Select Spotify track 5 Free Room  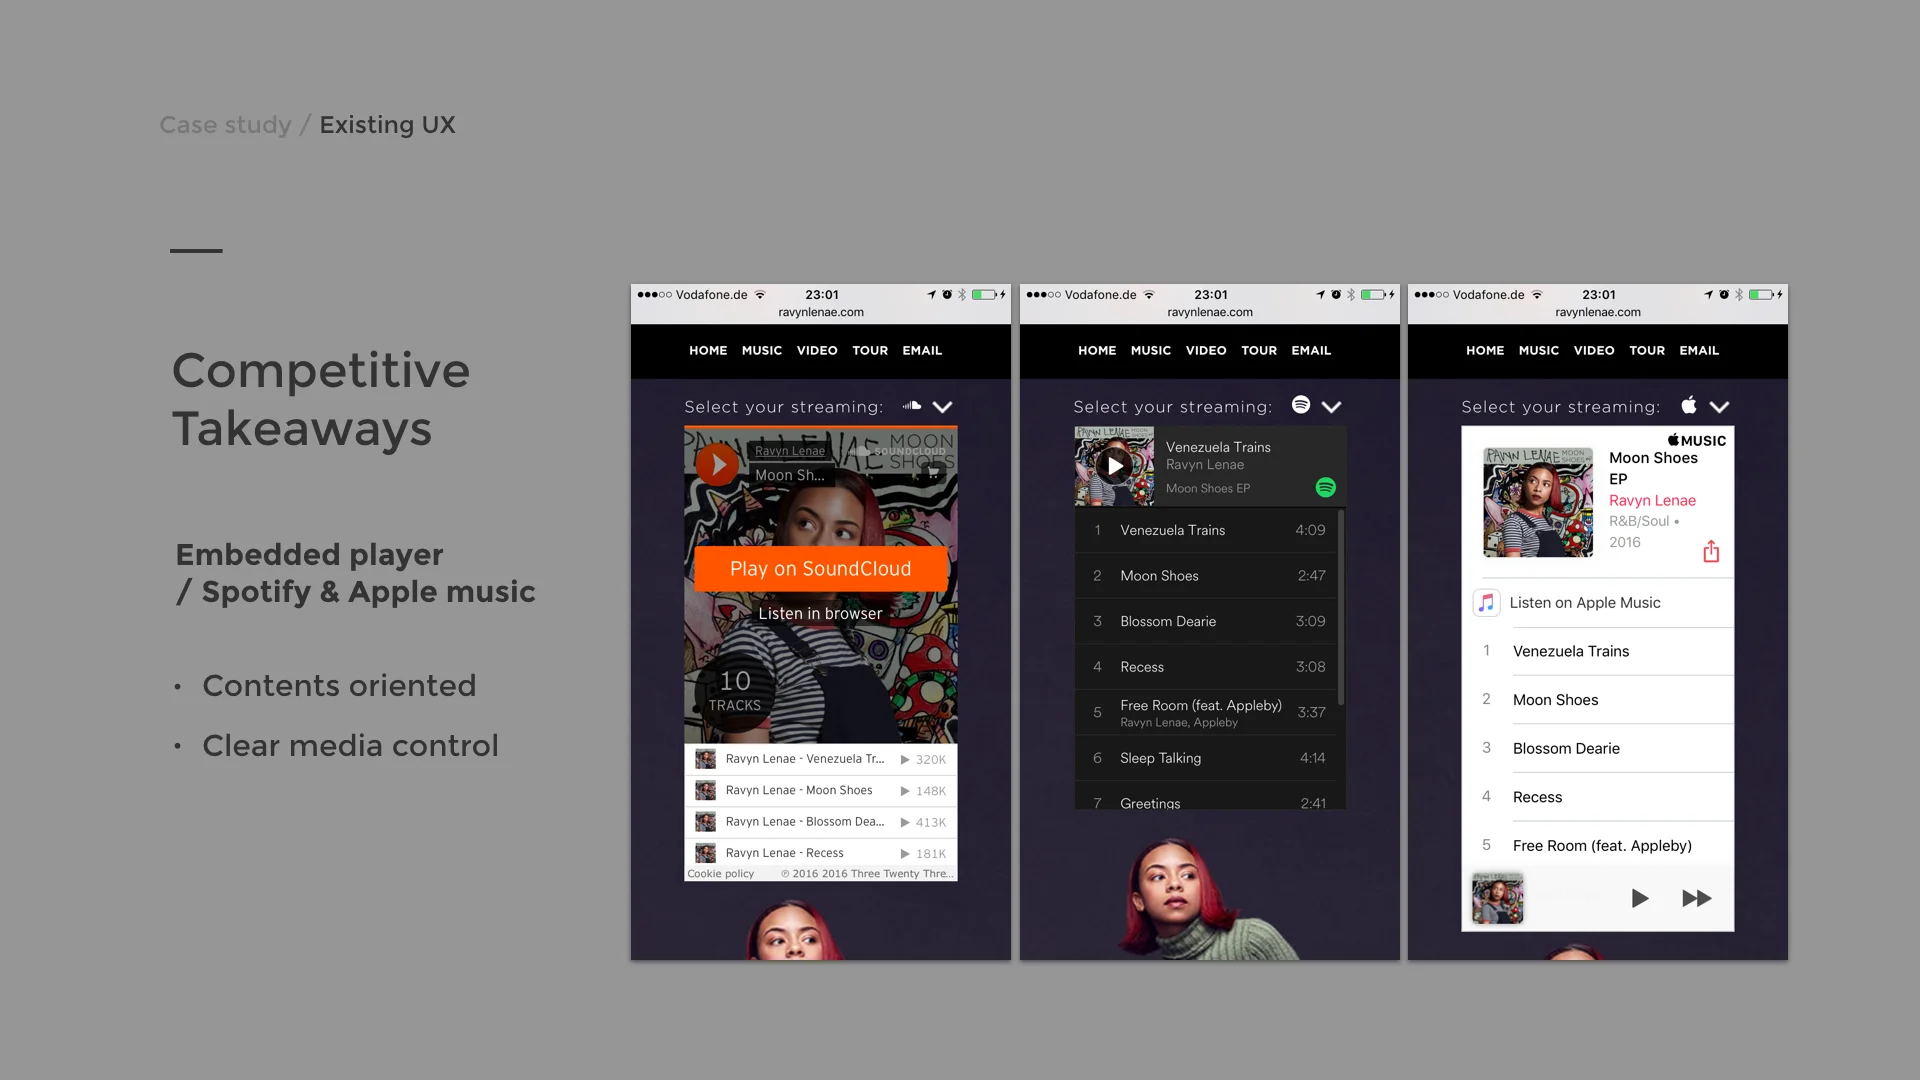point(1206,712)
